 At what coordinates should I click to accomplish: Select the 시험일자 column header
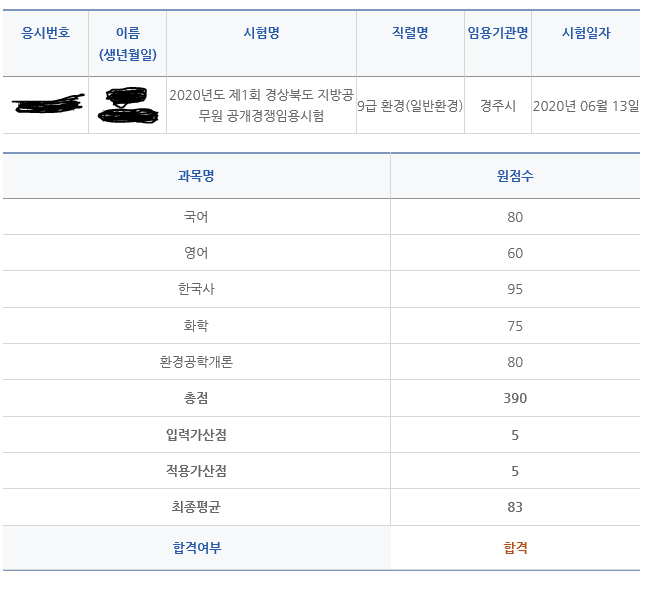[x=586, y=33]
